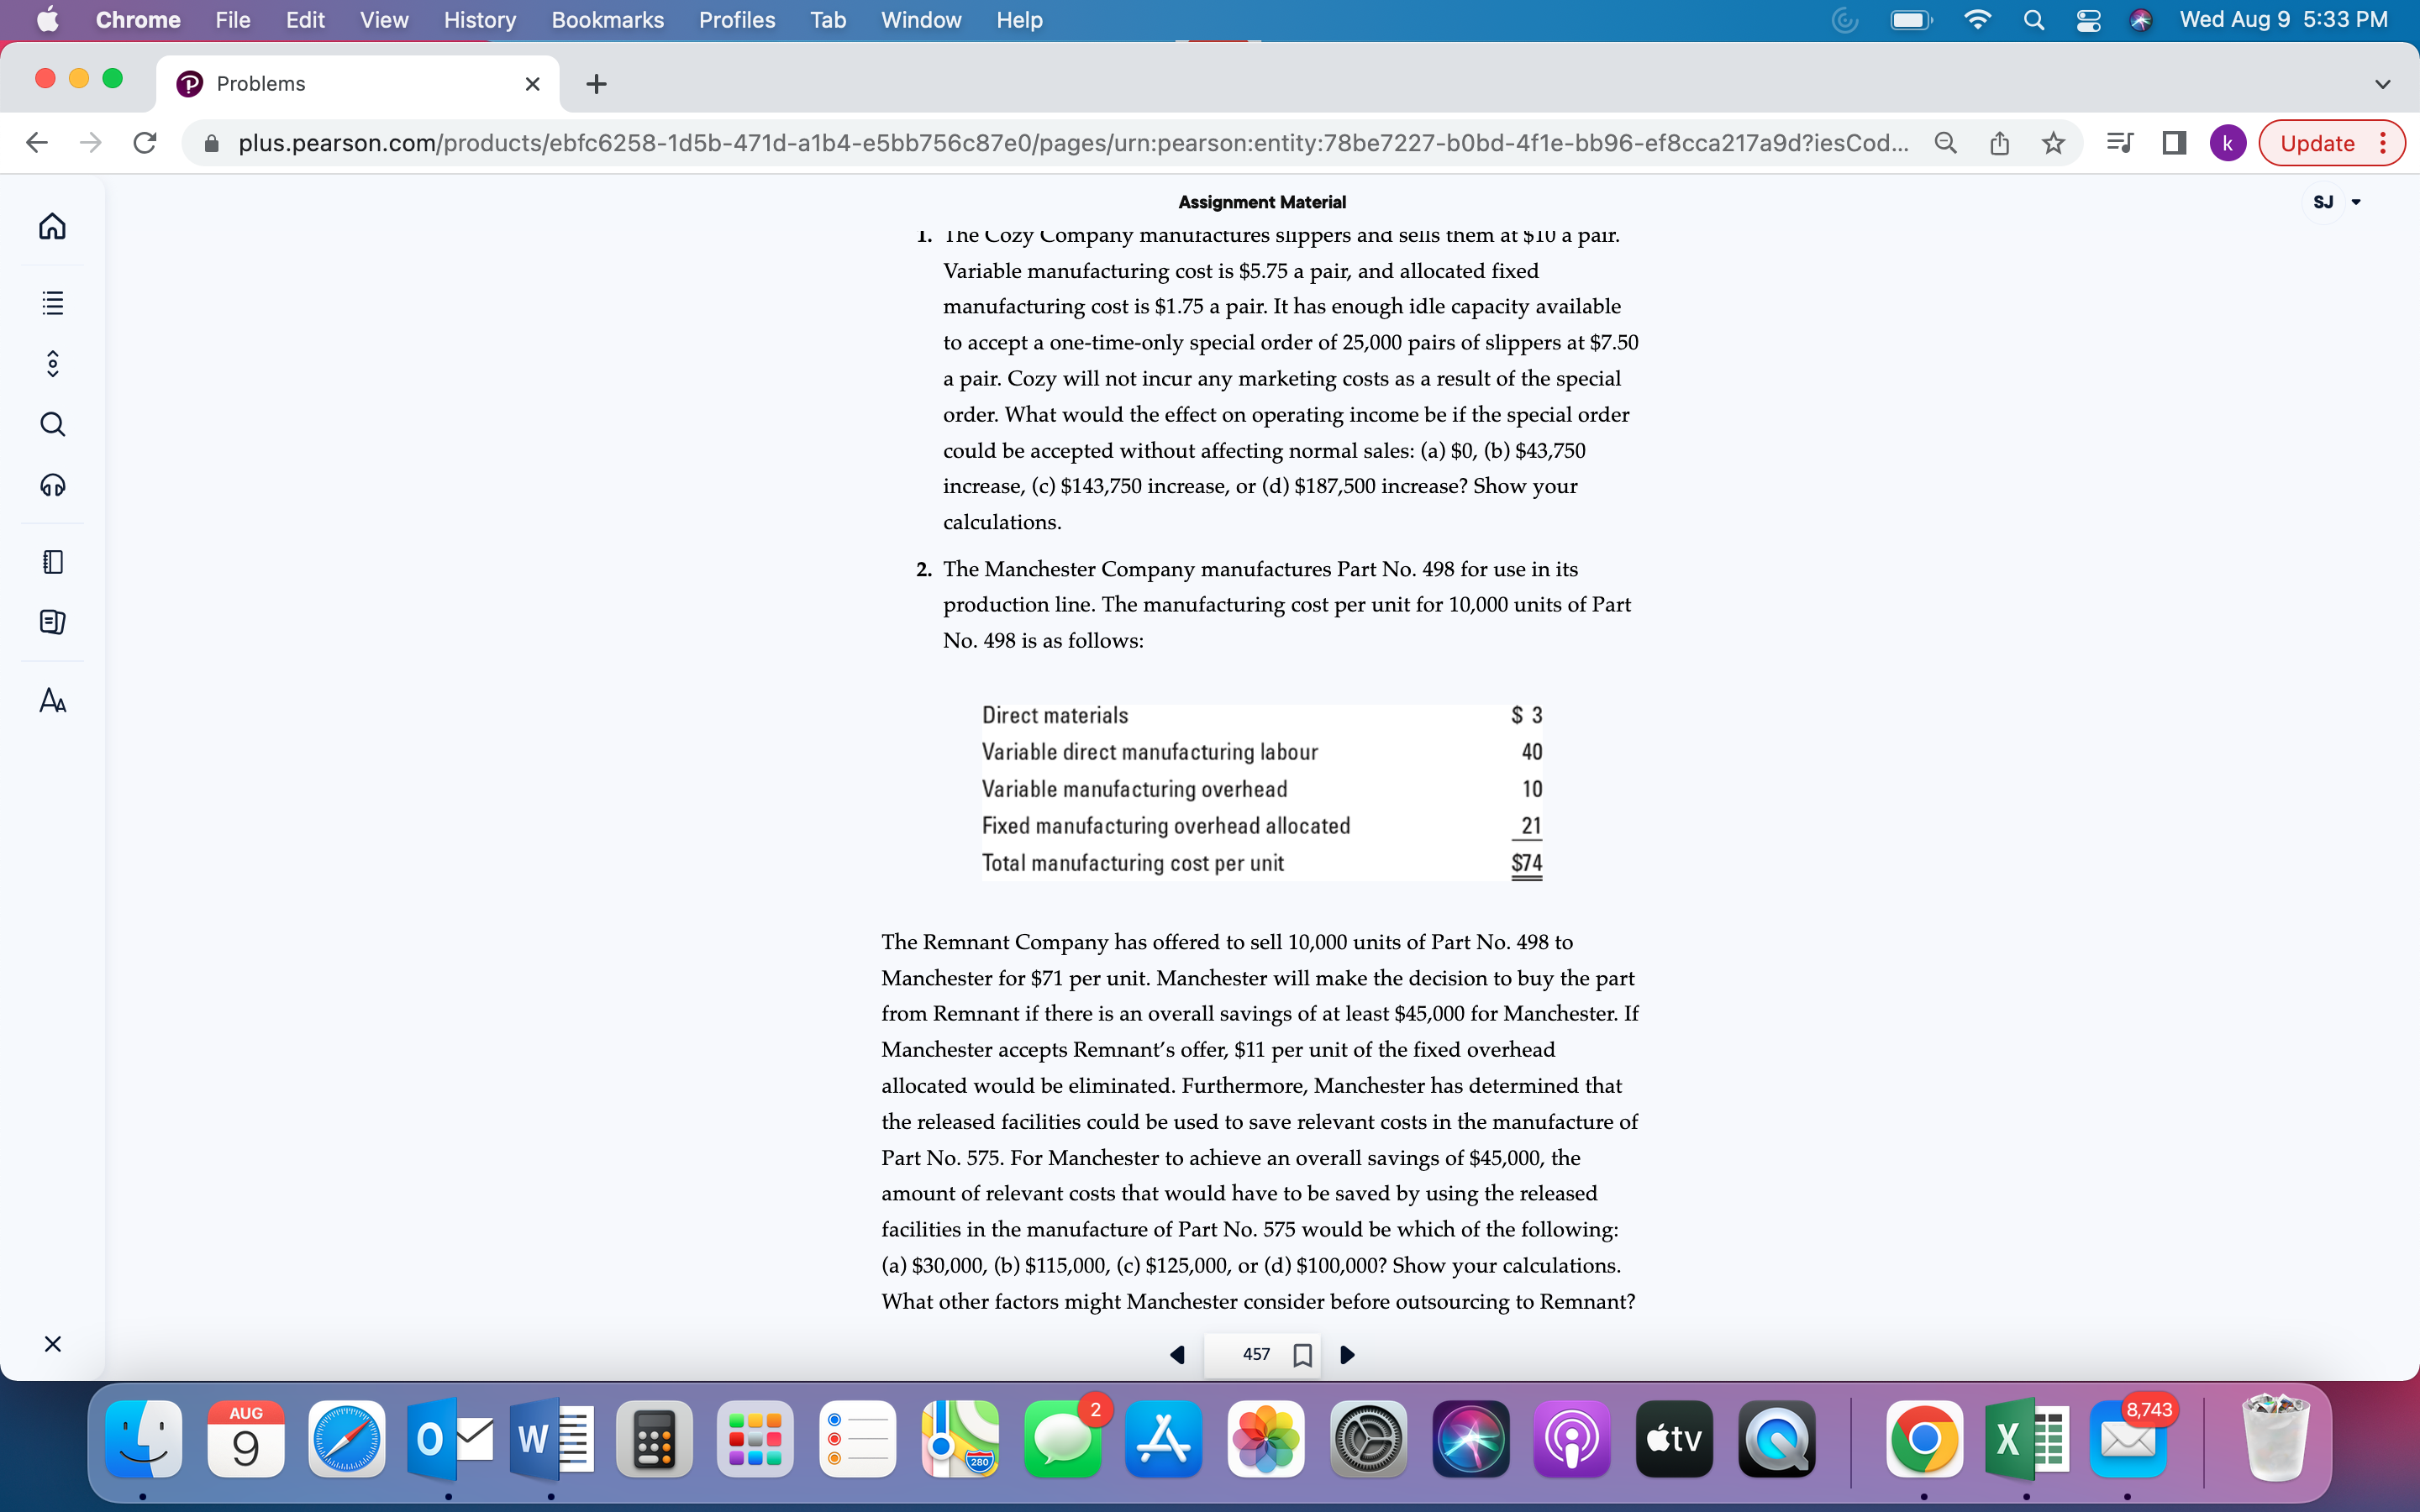Star this page in the address bar
2420x1512 pixels.
coord(2053,143)
